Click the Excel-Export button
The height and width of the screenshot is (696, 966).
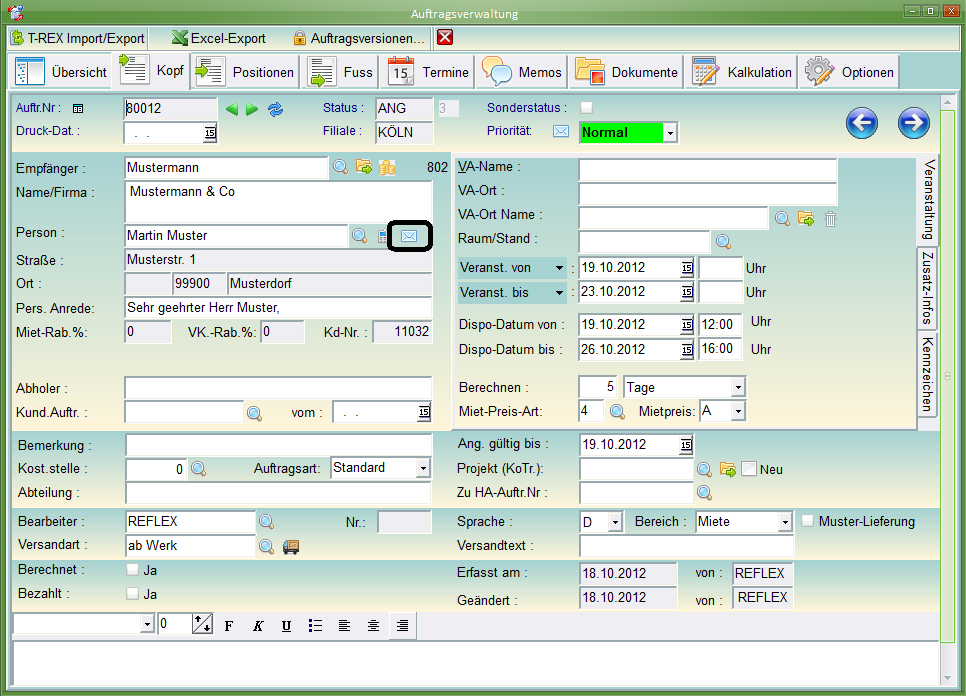(218, 38)
